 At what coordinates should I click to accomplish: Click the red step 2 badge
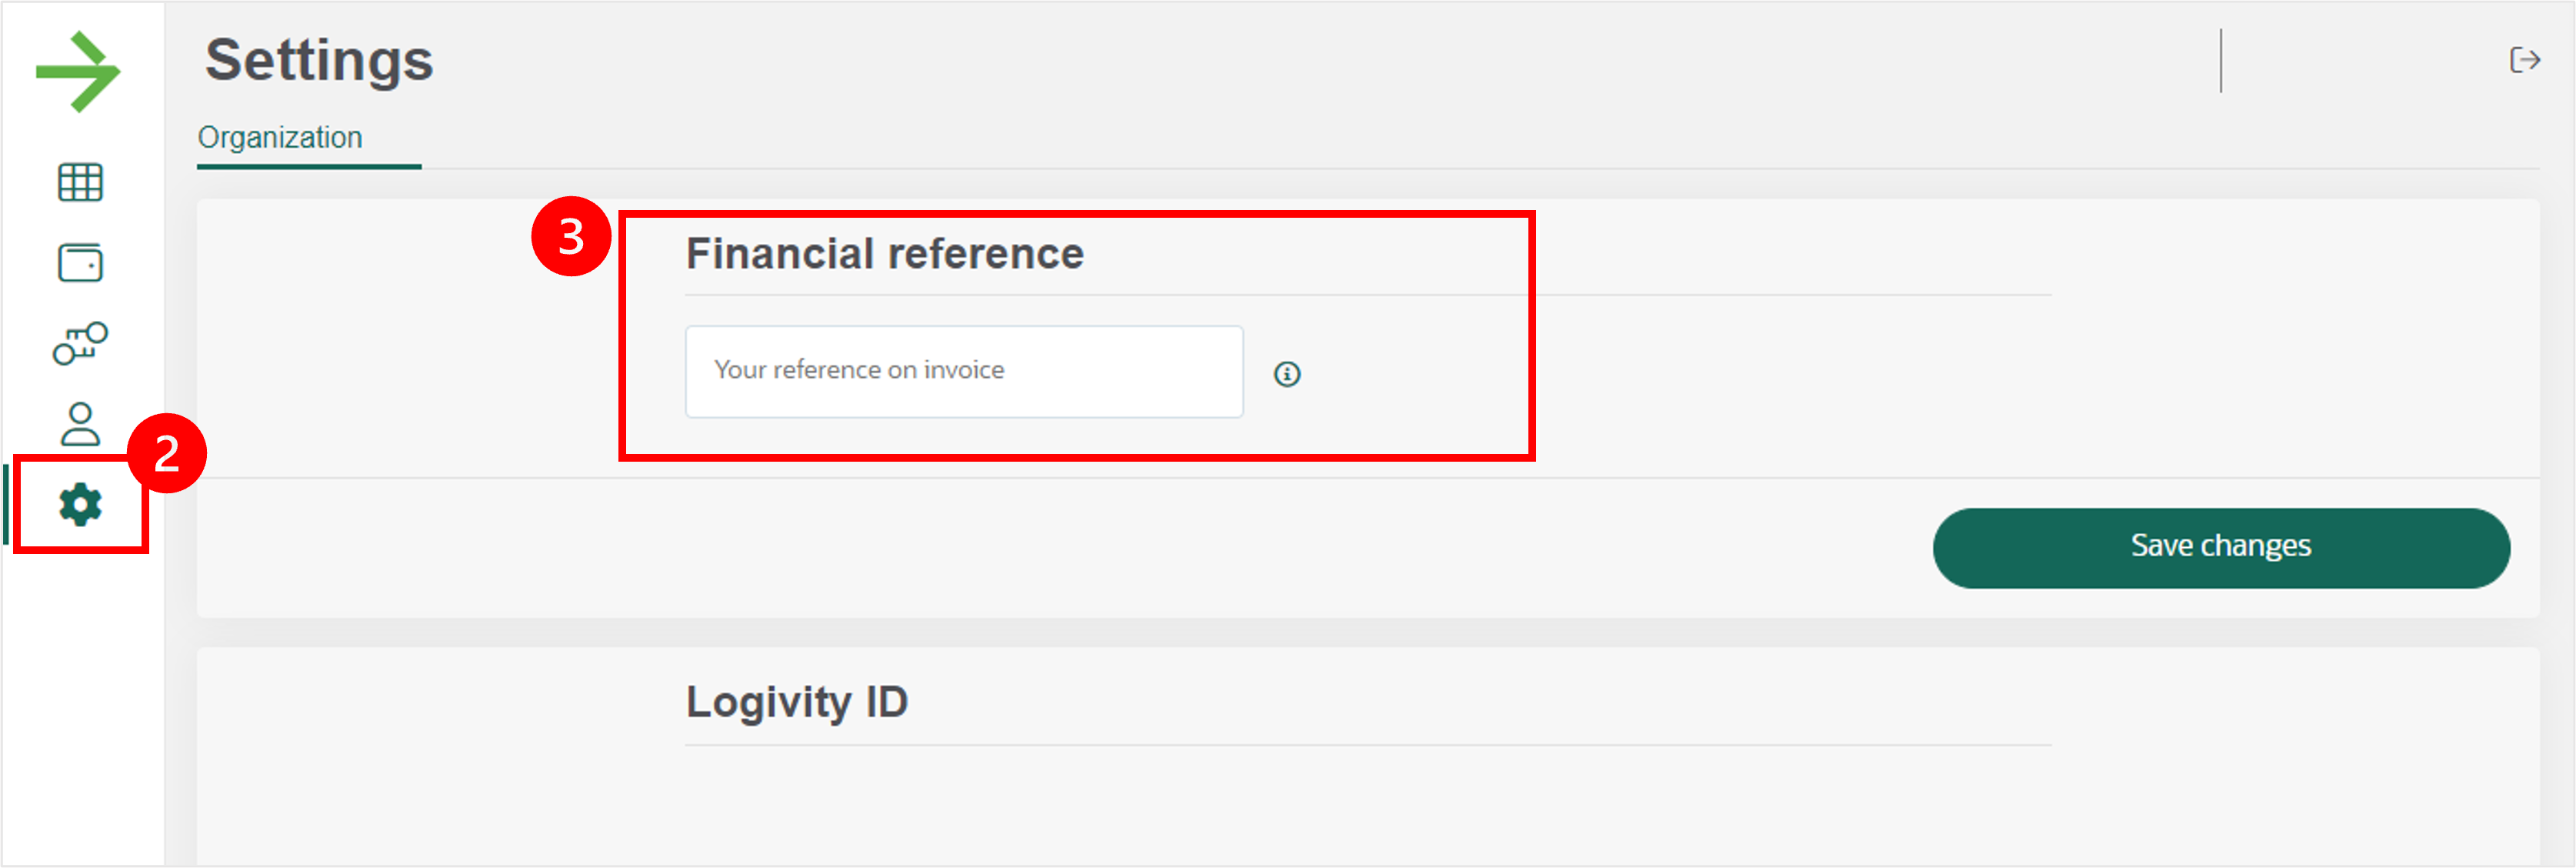(167, 453)
